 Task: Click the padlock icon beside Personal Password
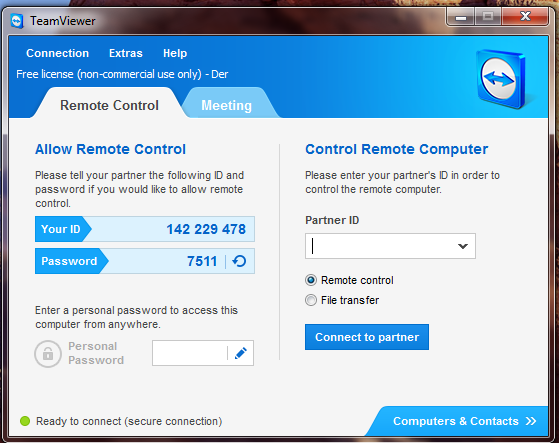coord(48,354)
